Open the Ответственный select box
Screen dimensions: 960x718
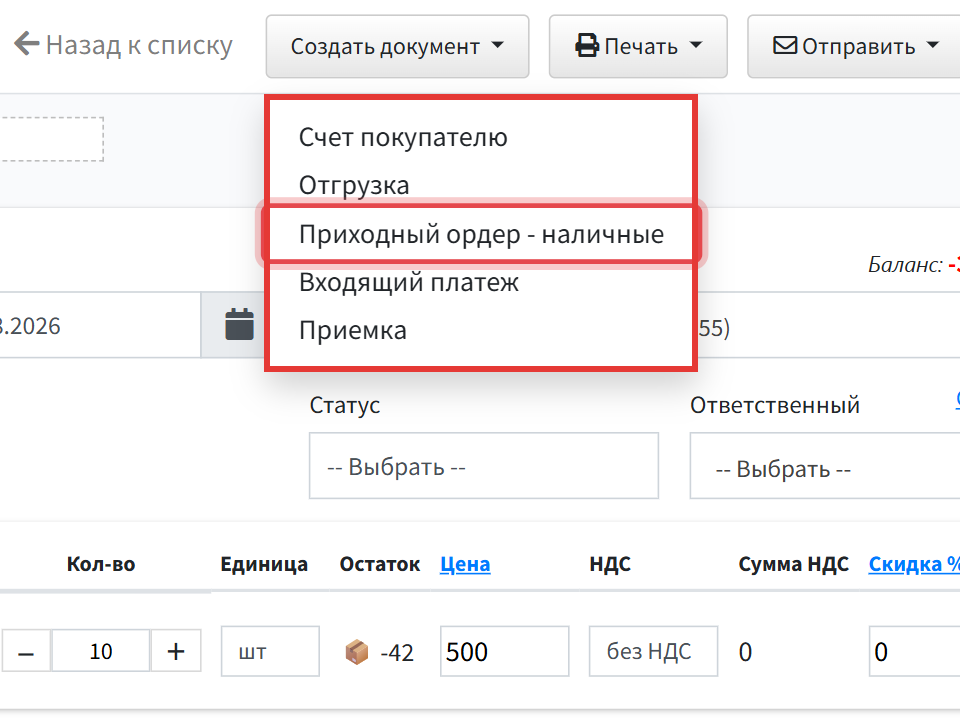coord(825,466)
